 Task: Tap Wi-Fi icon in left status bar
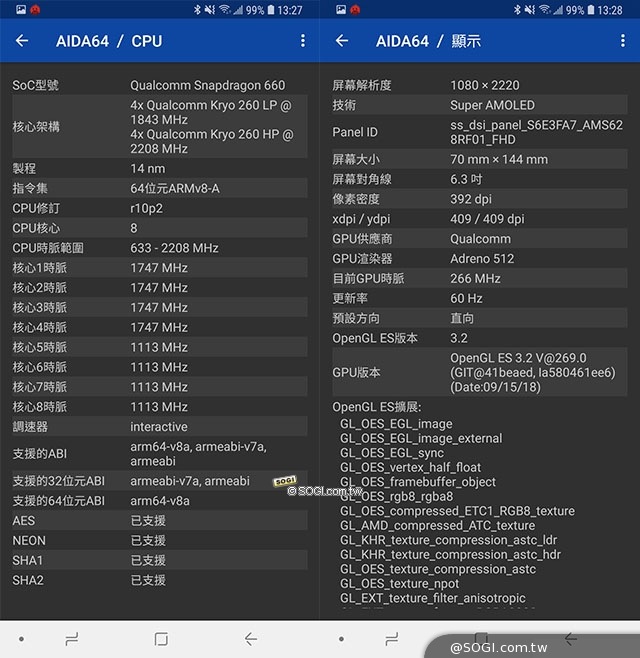pyautogui.click(x=225, y=9)
